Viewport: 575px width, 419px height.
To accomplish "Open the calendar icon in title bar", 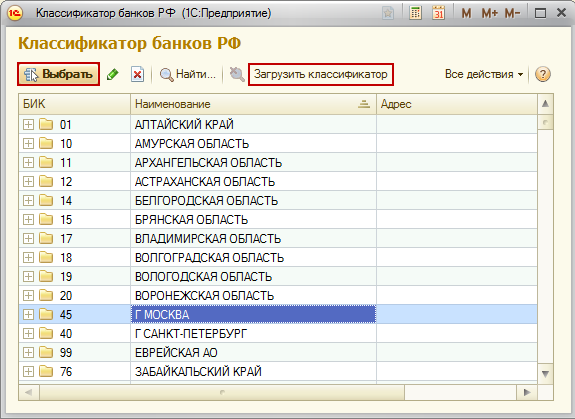I will click(x=438, y=14).
